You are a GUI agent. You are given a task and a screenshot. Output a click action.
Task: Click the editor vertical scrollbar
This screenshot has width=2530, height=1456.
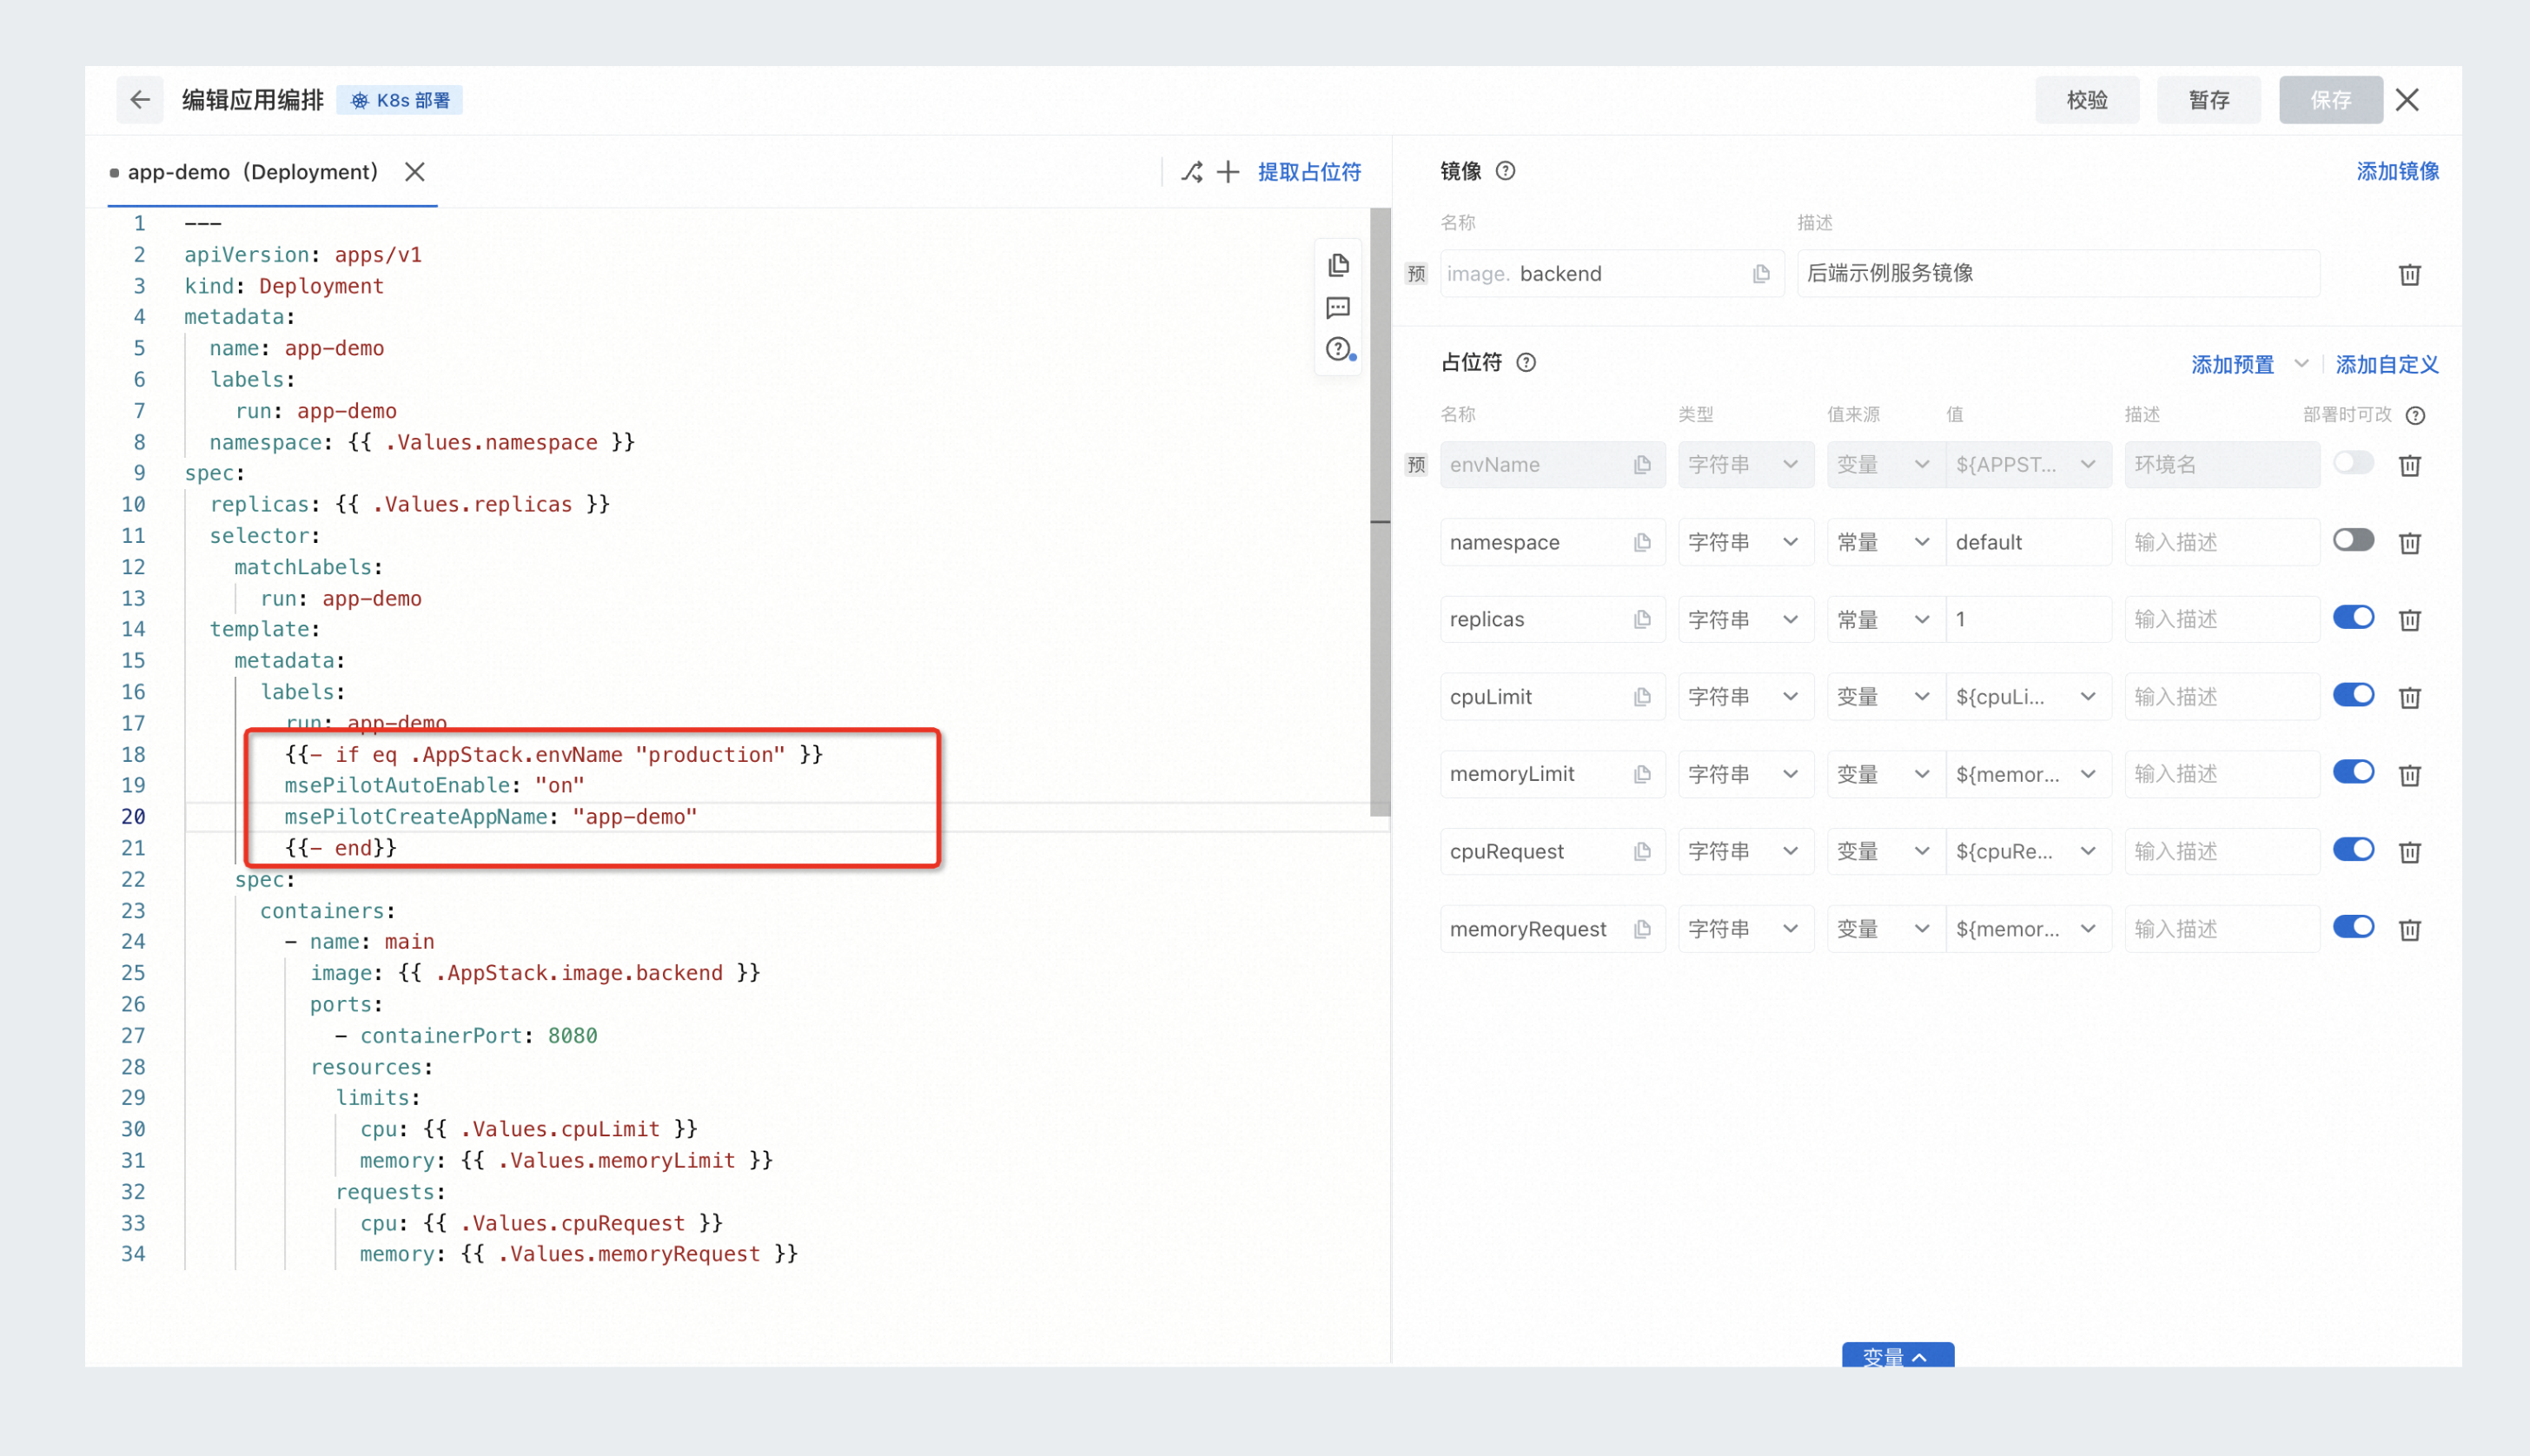pos(1380,510)
